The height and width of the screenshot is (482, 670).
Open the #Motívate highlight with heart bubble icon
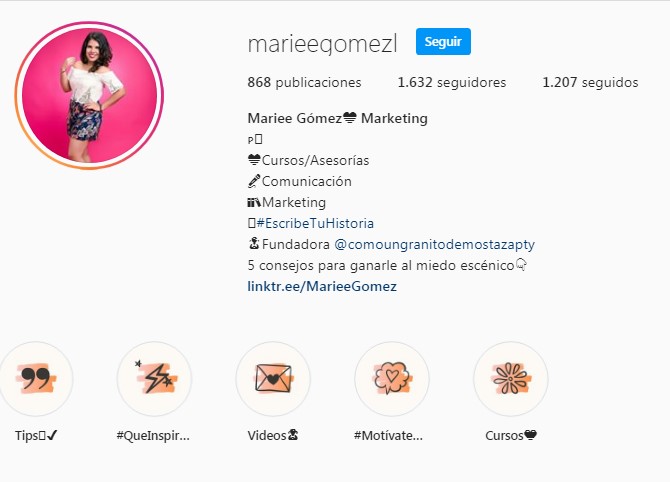pos(392,379)
